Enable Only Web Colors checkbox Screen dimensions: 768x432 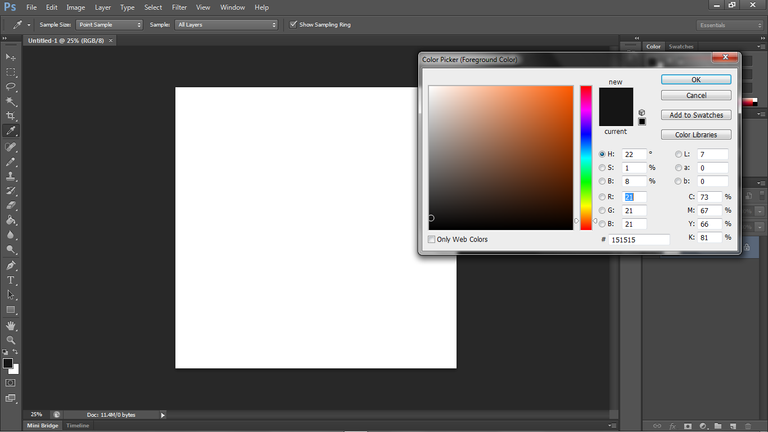pyautogui.click(x=432, y=240)
